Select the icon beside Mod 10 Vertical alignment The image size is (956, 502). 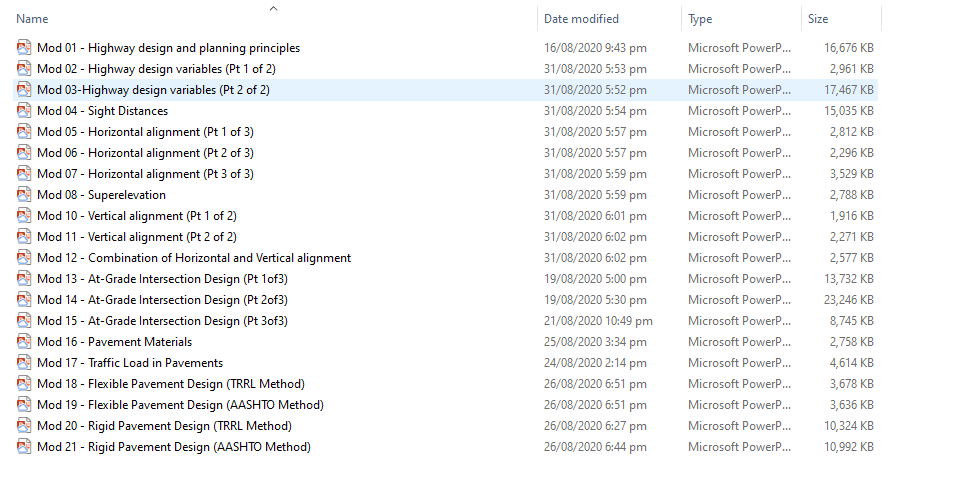coord(24,216)
